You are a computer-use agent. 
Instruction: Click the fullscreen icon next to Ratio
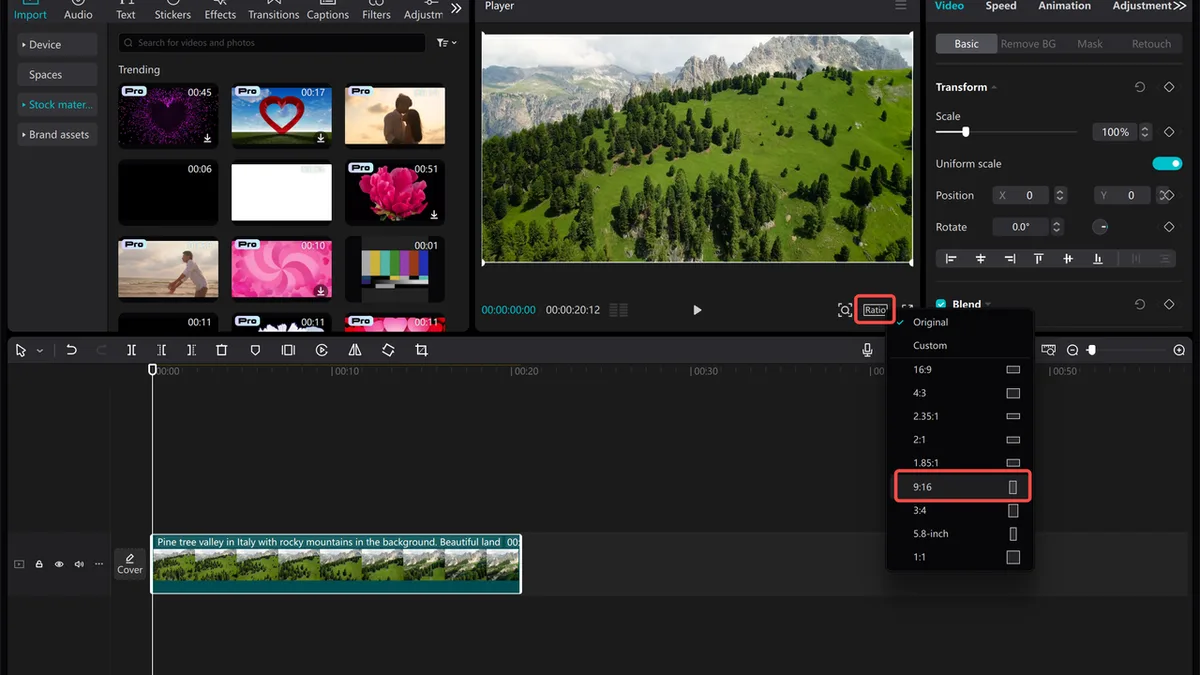coord(907,310)
